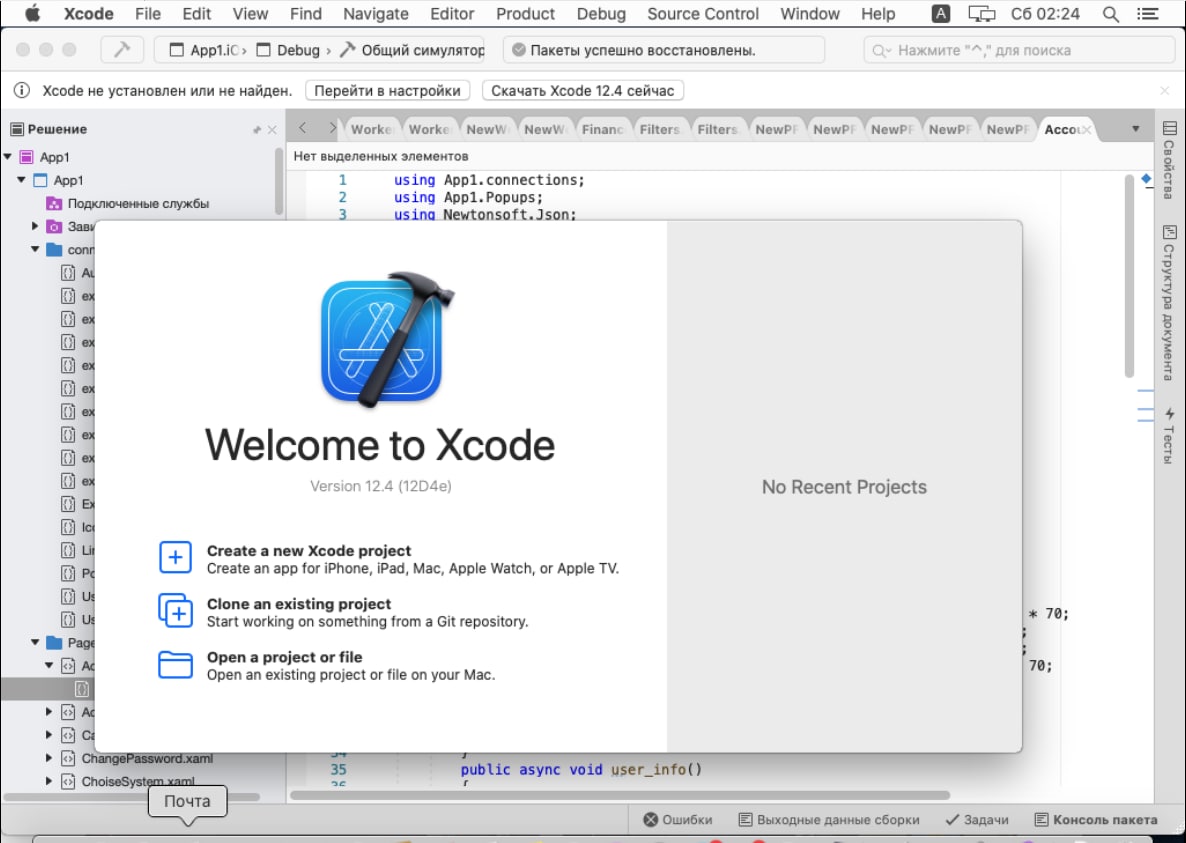
Task: Navigate back in editor history
Action: 303,128
